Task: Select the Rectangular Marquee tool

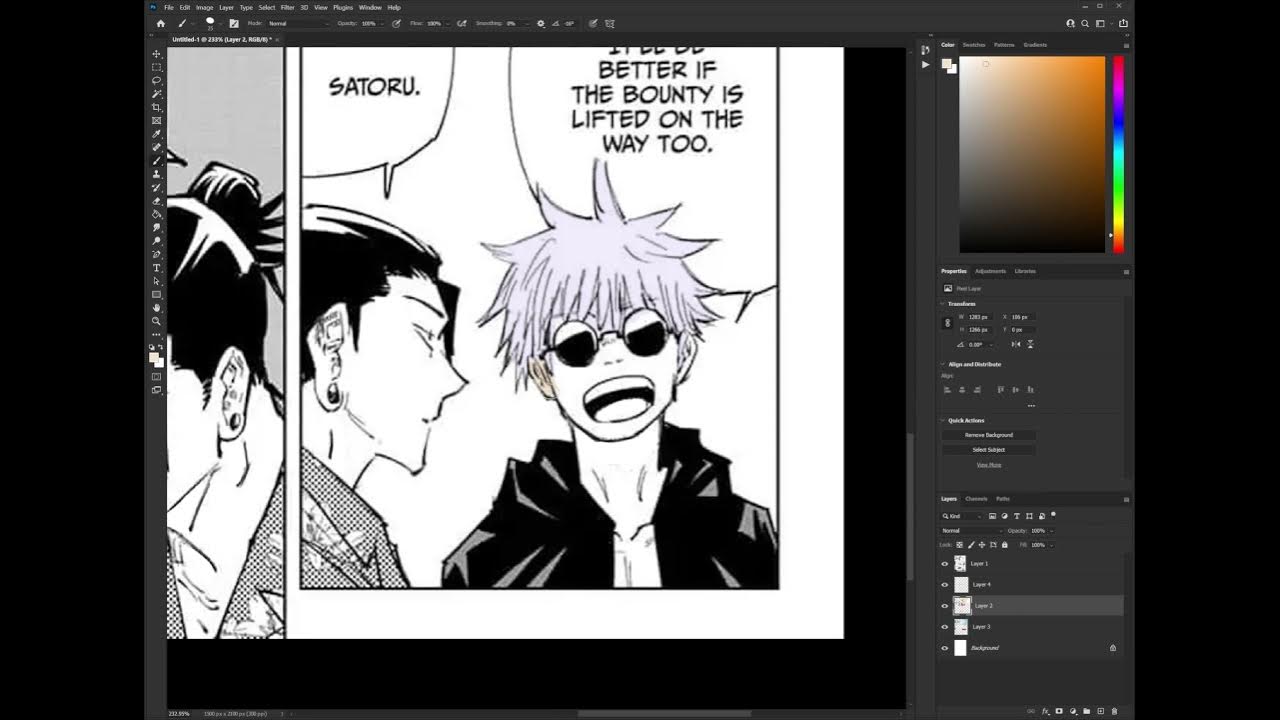Action: (156, 67)
